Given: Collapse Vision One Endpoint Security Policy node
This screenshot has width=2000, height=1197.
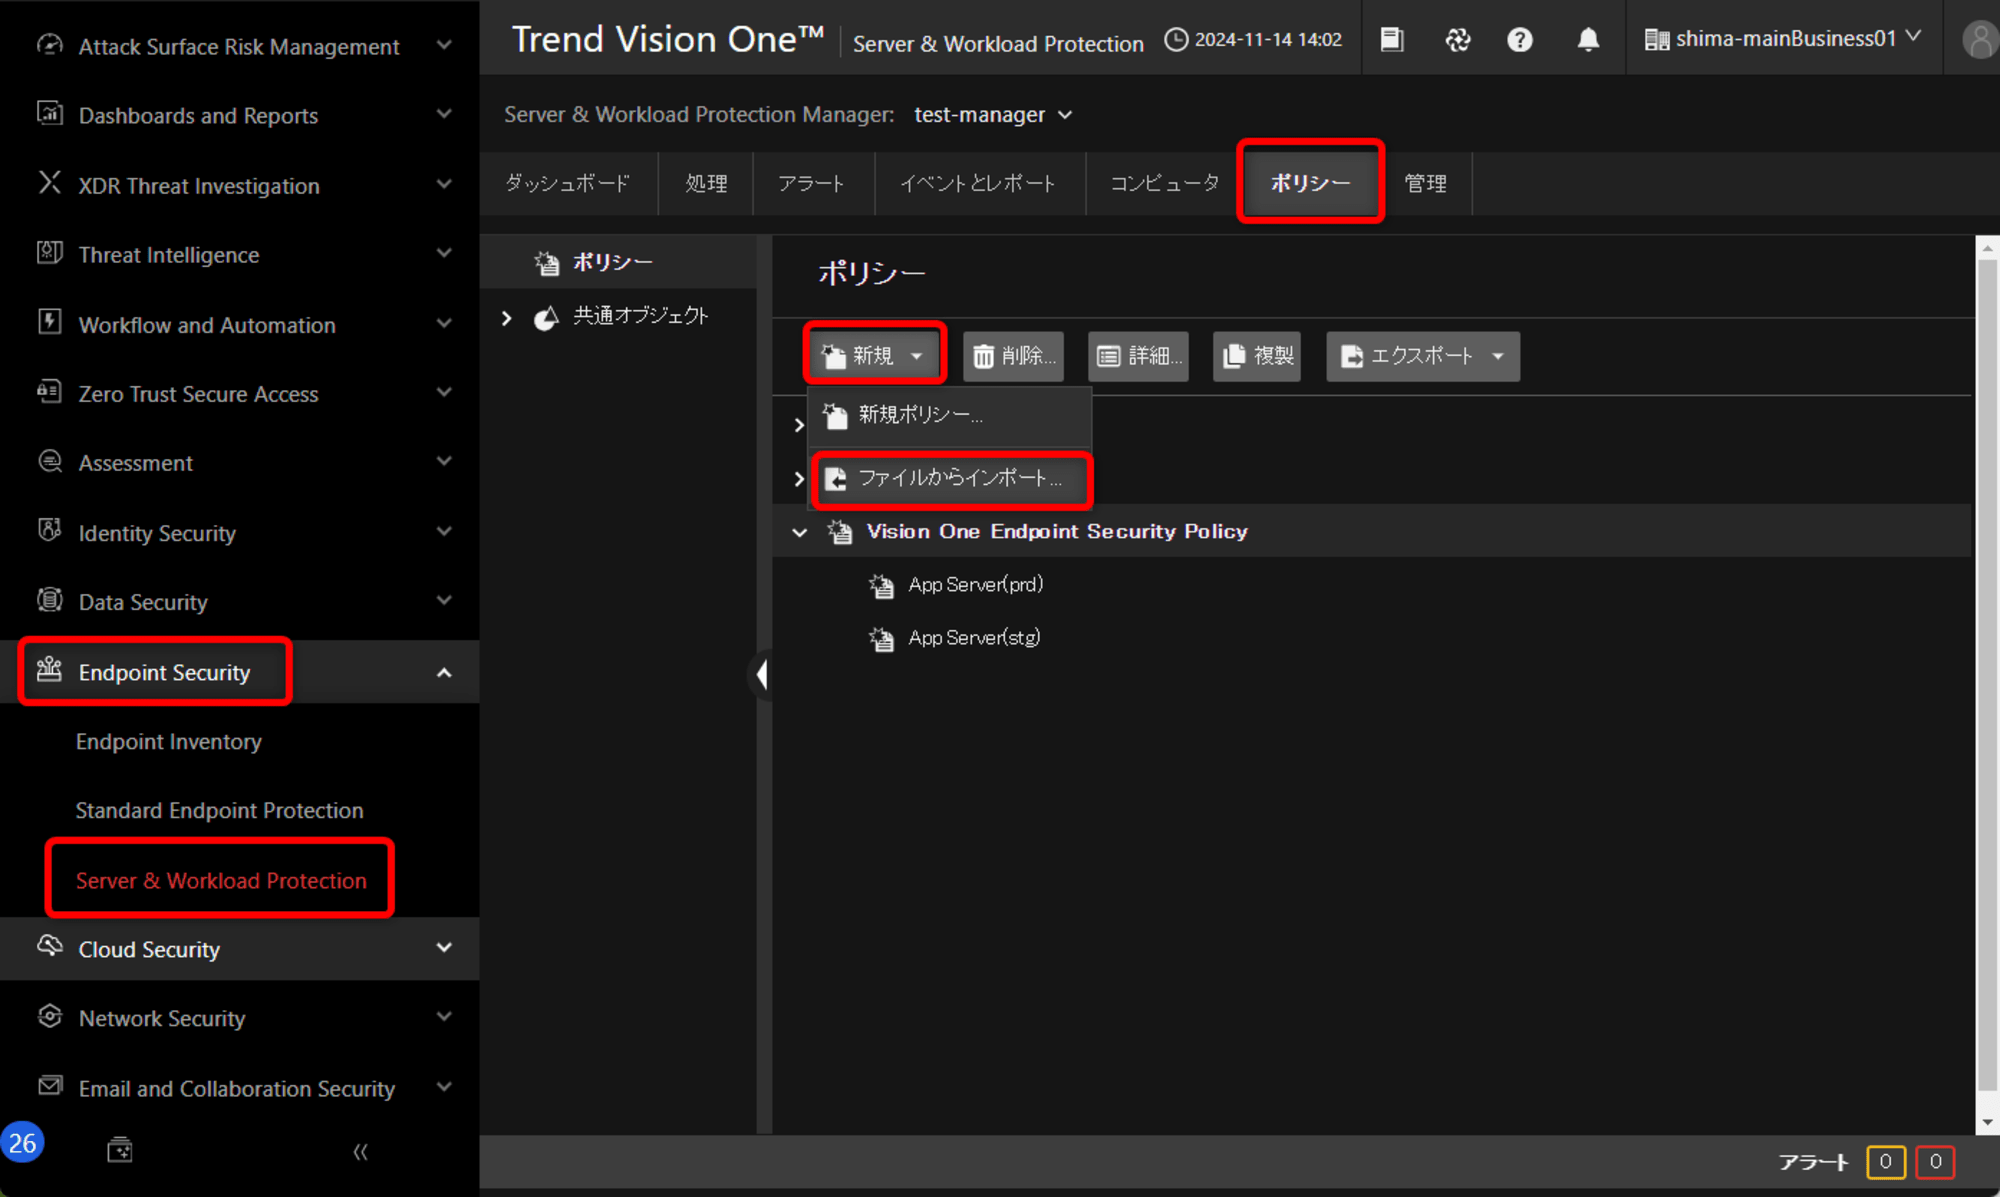Looking at the screenshot, I should 799,532.
